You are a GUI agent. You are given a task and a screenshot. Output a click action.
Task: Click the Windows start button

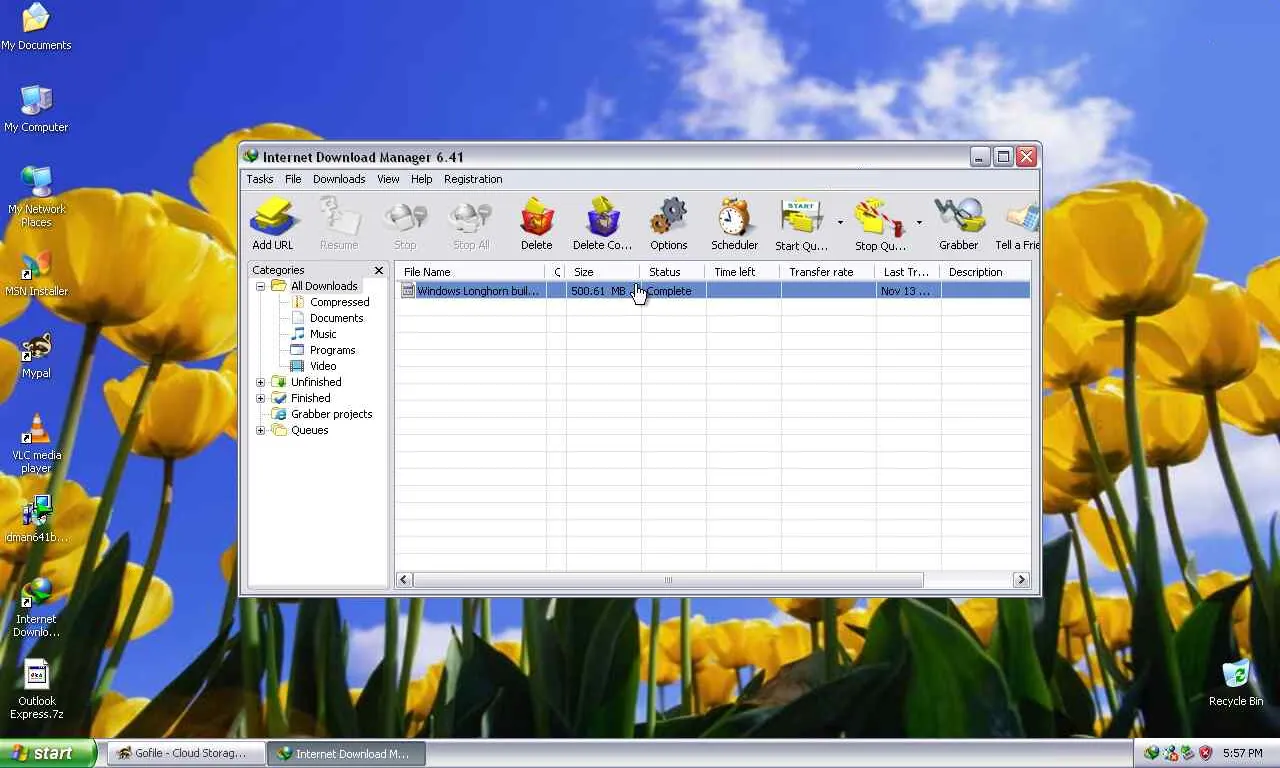pyautogui.click(x=48, y=753)
